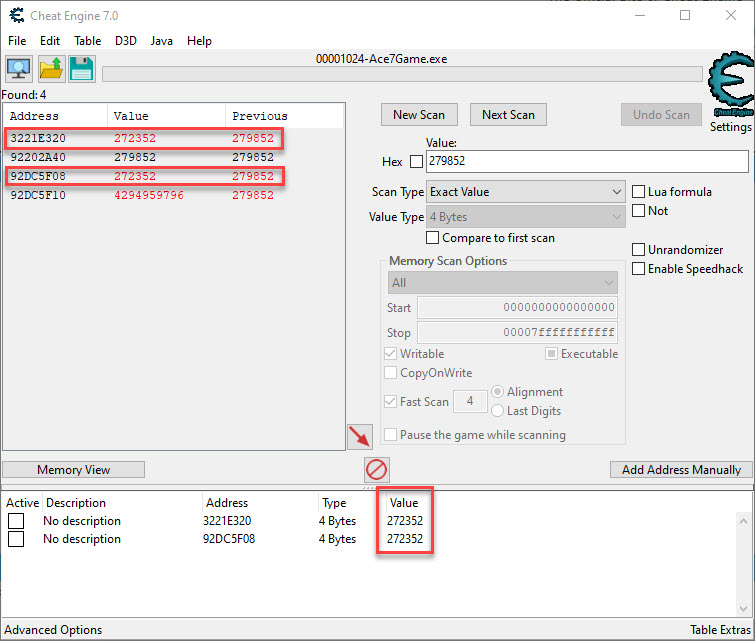Click the open folder load icon

click(50, 69)
